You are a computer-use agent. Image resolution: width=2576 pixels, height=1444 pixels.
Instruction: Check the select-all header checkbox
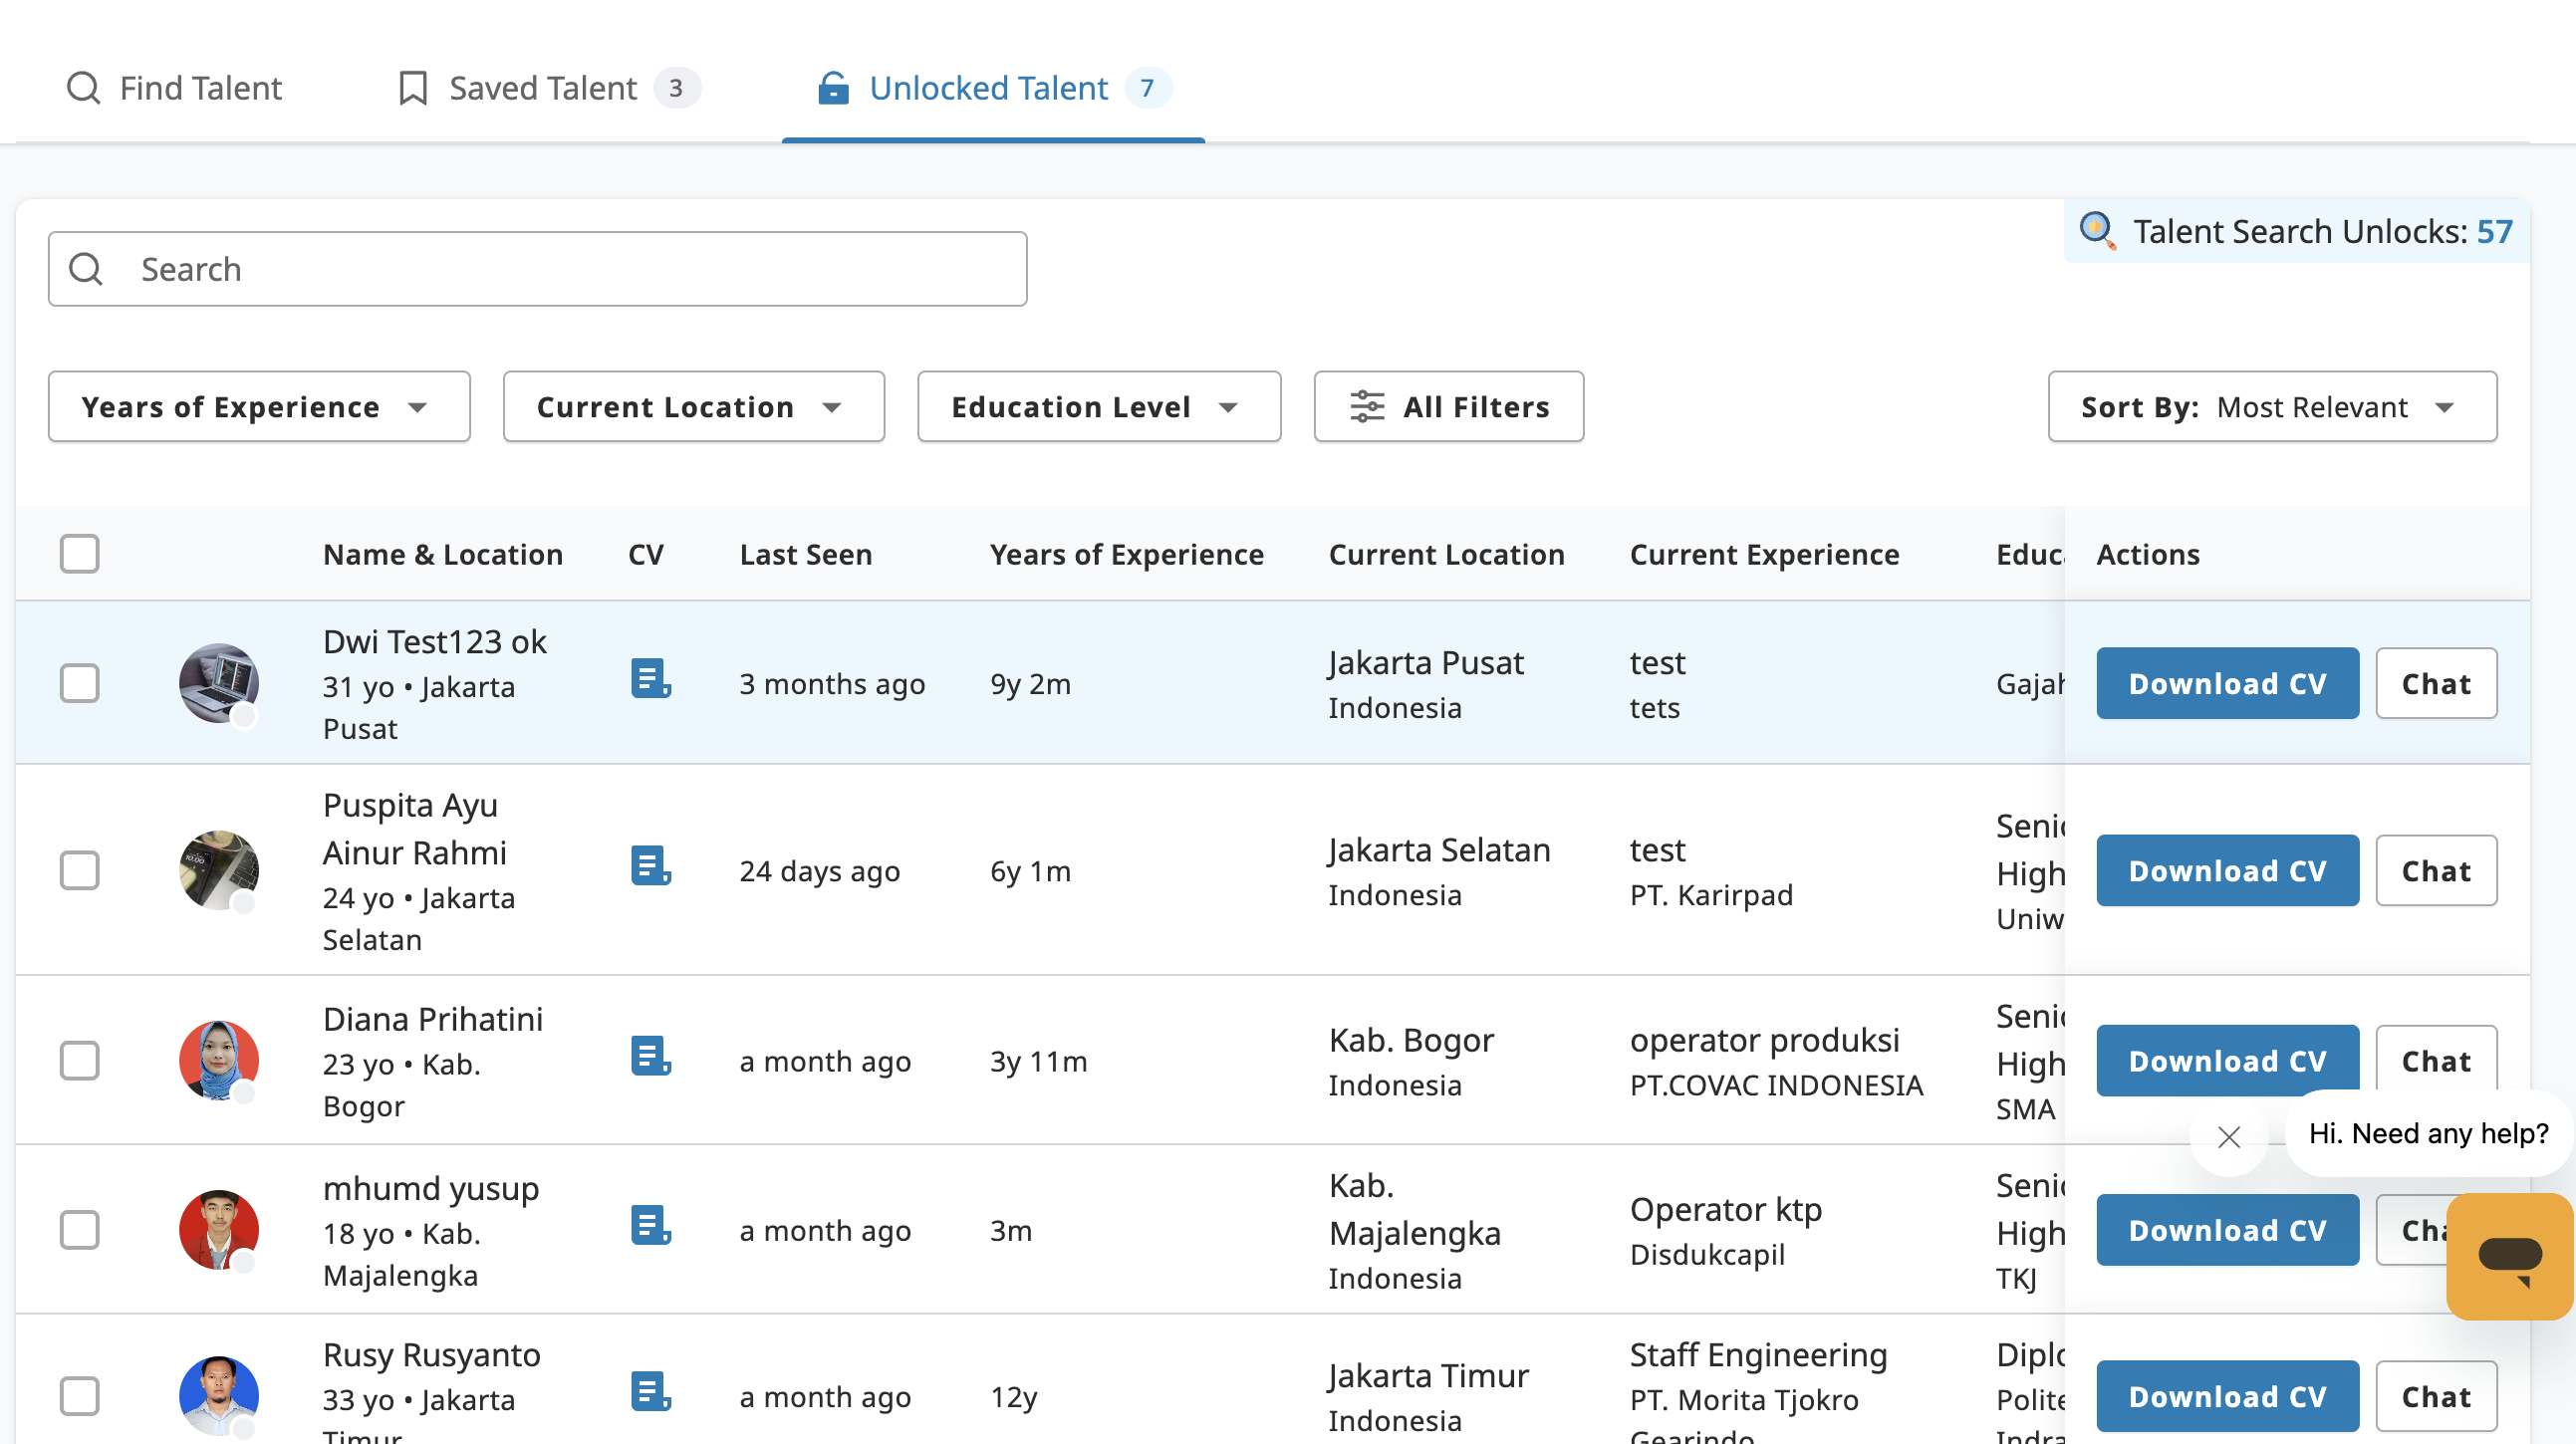pos(79,554)
